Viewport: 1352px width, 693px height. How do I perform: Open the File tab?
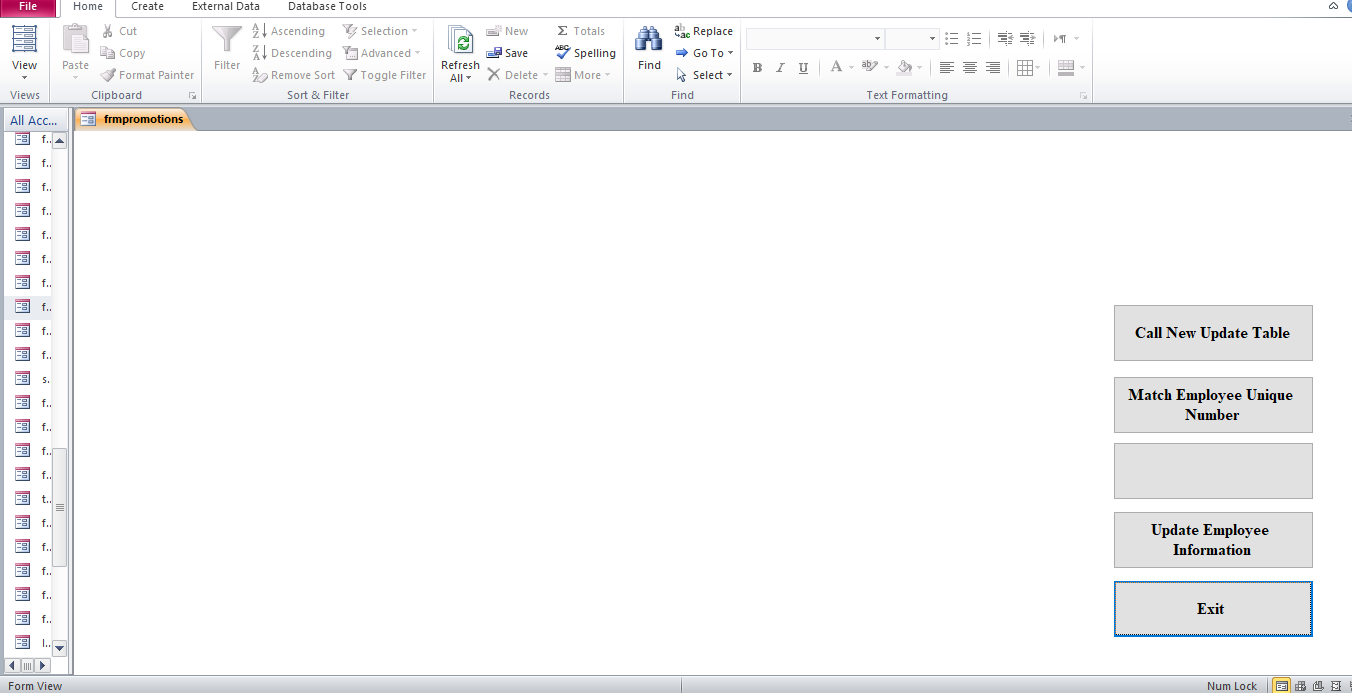pyautogui.click(x=28, y=7)
